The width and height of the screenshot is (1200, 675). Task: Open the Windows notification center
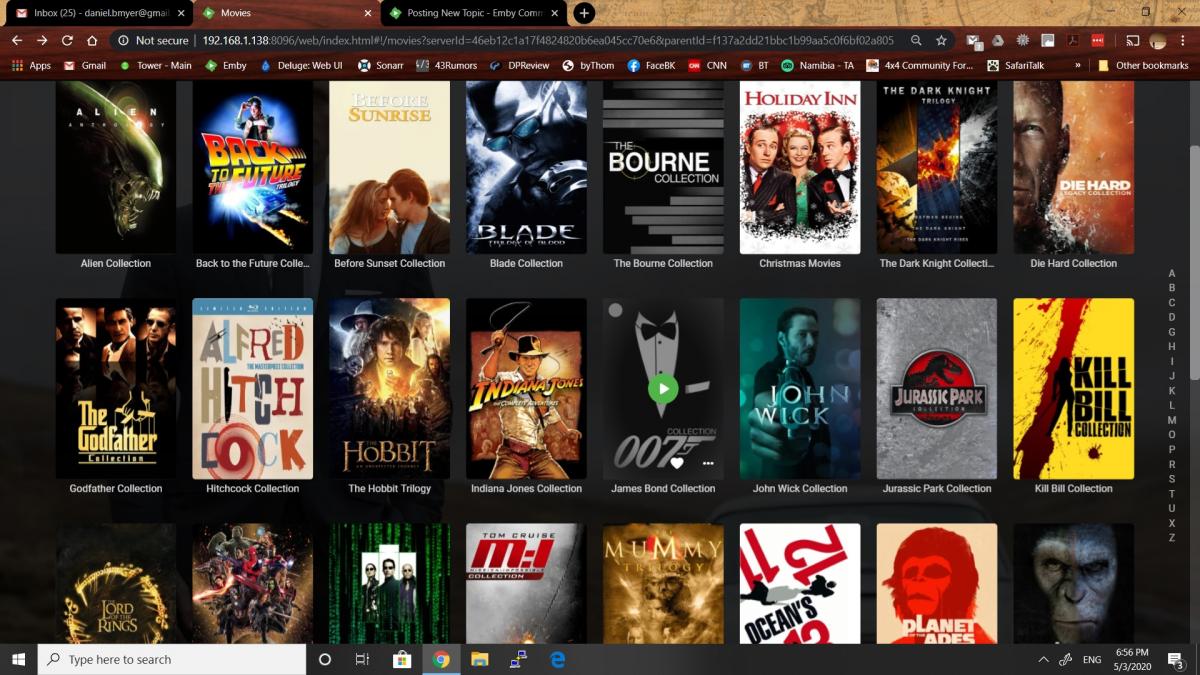pos(1177,660)
